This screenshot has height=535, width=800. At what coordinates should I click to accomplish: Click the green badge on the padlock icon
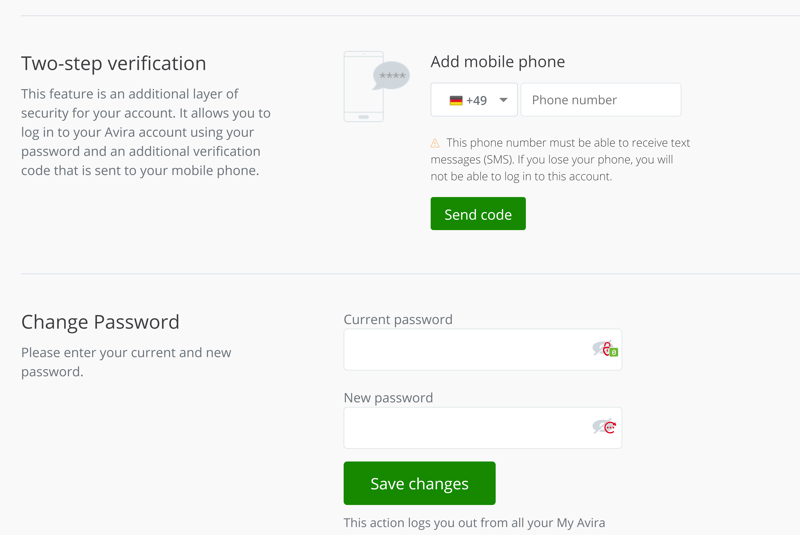point(614,352)
